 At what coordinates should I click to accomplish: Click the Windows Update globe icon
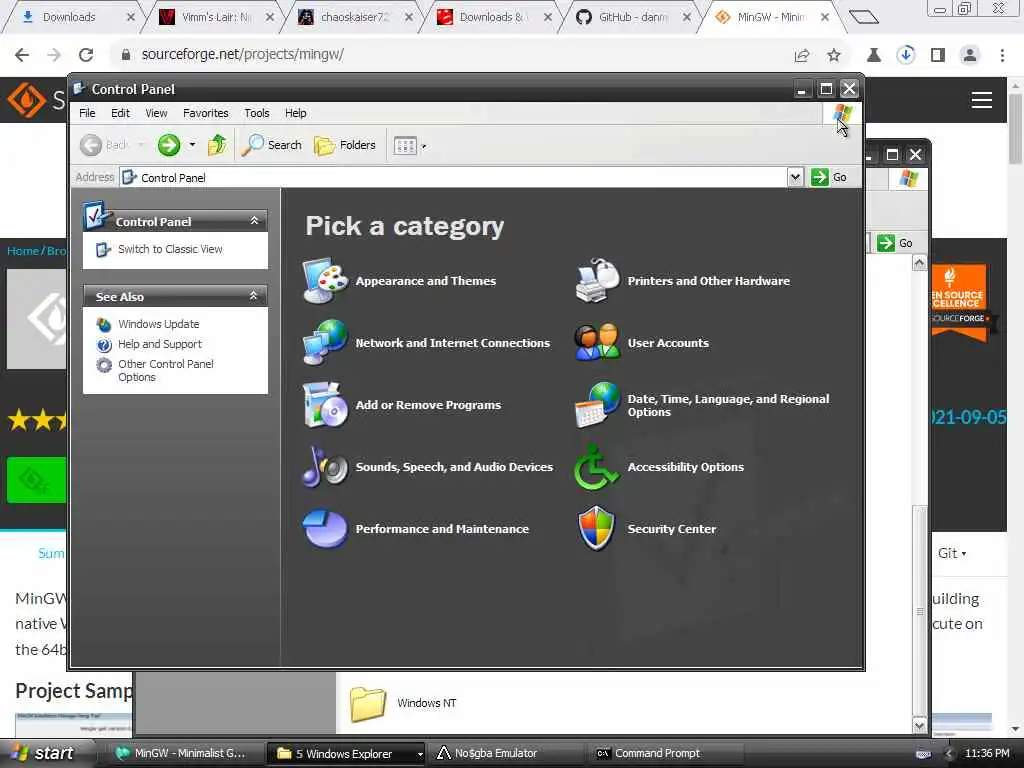coord(104,324)
